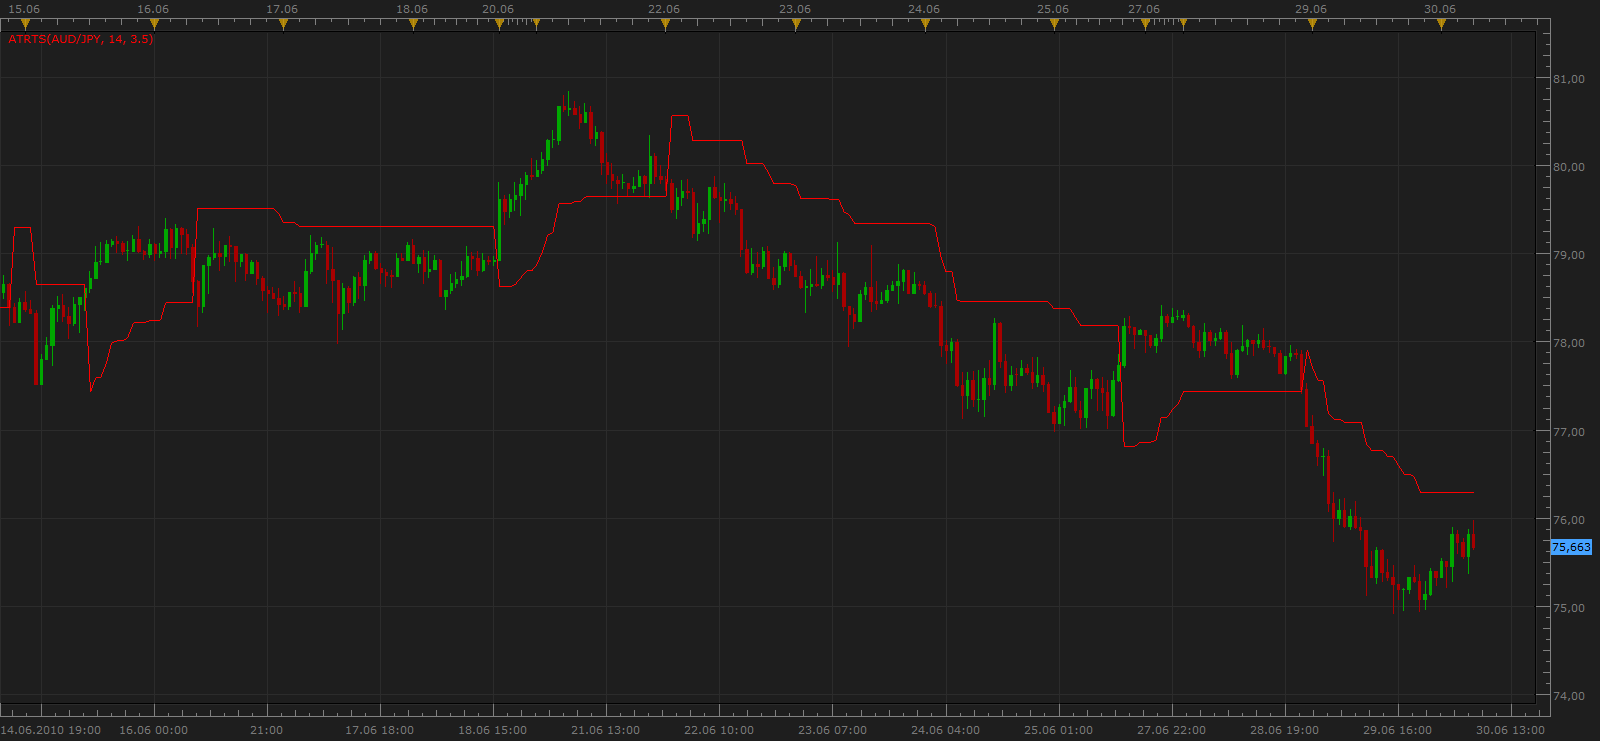Click the 79,00 price level label
This screenshot has width=1600, height=741.
click(x=1569, y=255)
